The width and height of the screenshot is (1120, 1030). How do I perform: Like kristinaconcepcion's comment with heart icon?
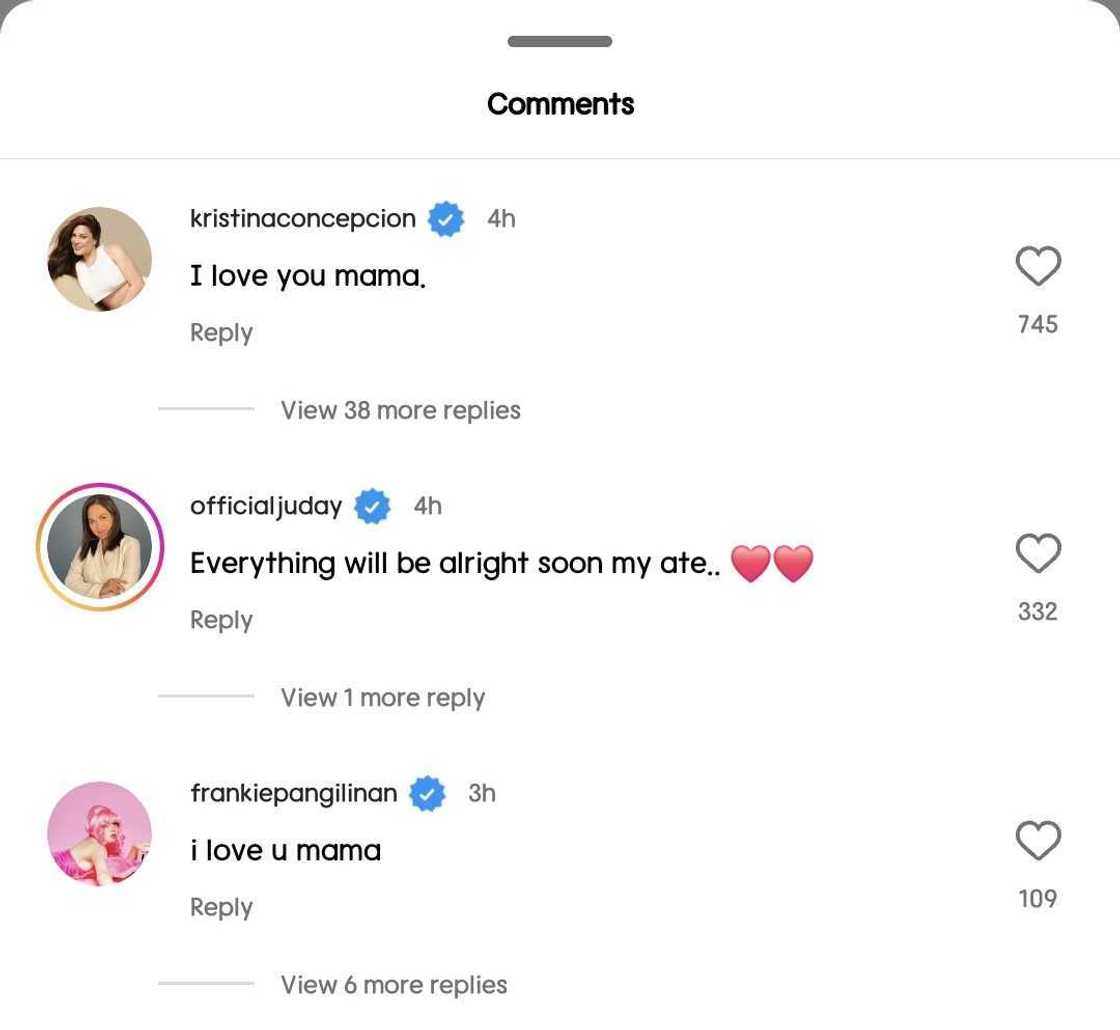click(1037, 266)
